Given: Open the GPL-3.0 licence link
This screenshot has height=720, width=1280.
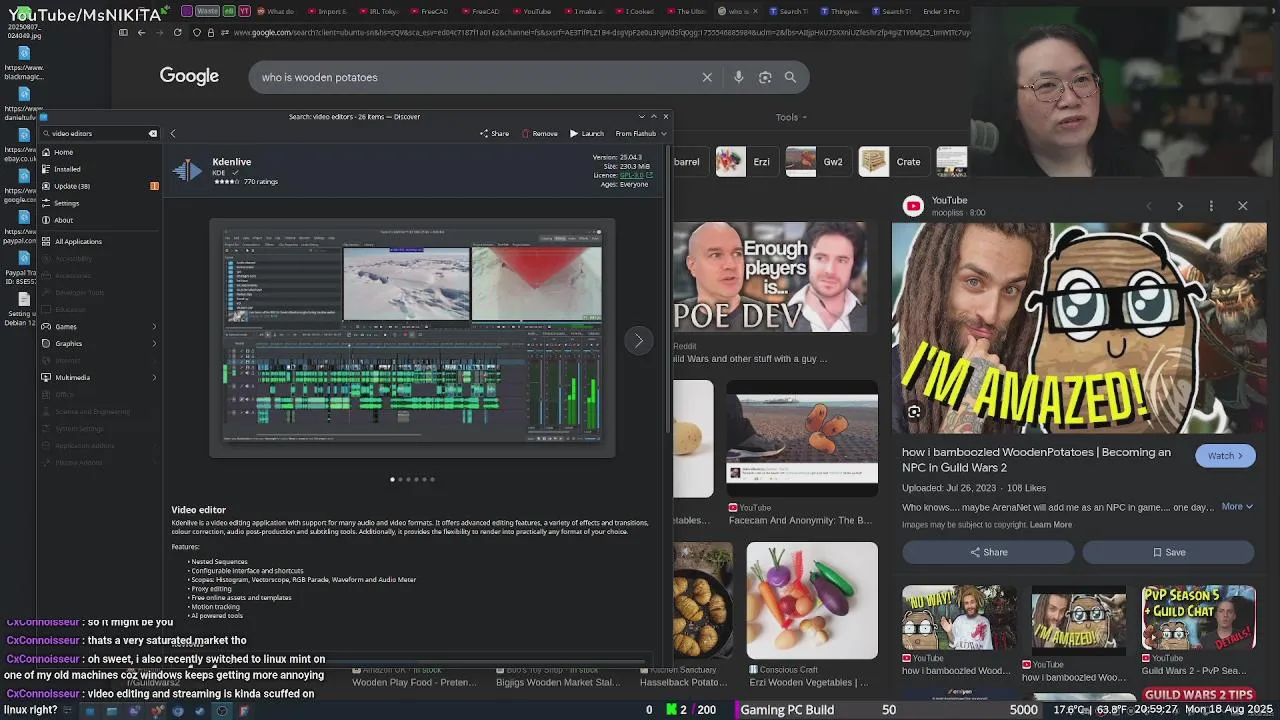Looking at the screenshot, I should [635, 175].
